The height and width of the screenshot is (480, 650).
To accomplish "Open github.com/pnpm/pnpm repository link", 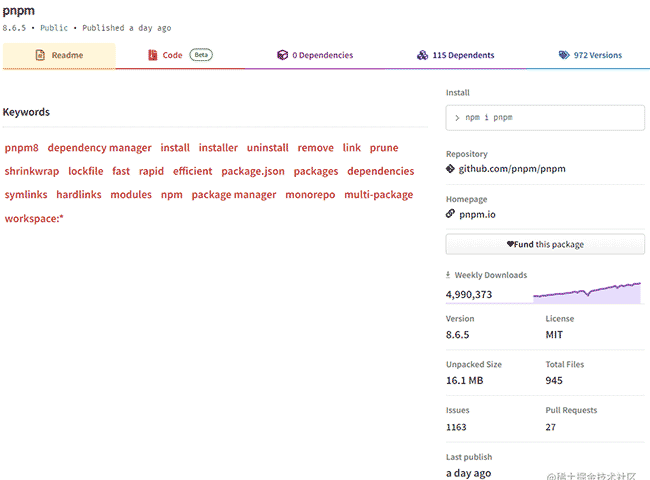I will tap(512, 169).
